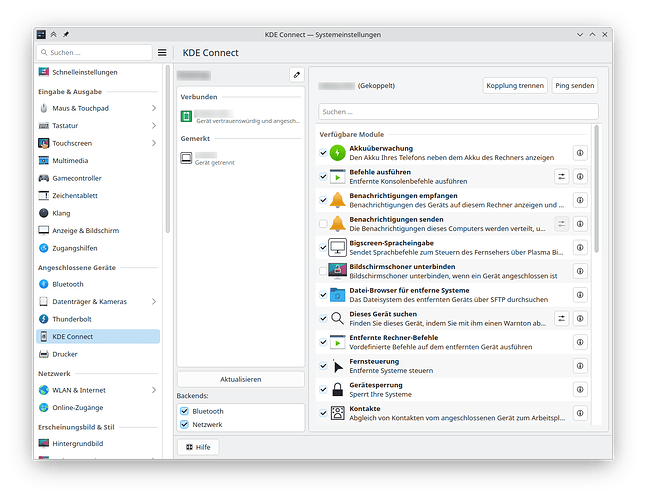Click the sidebar vertical scrollbar
Image resolution: width=646 pixels, height=499 pixels.
tap(167, 149)
